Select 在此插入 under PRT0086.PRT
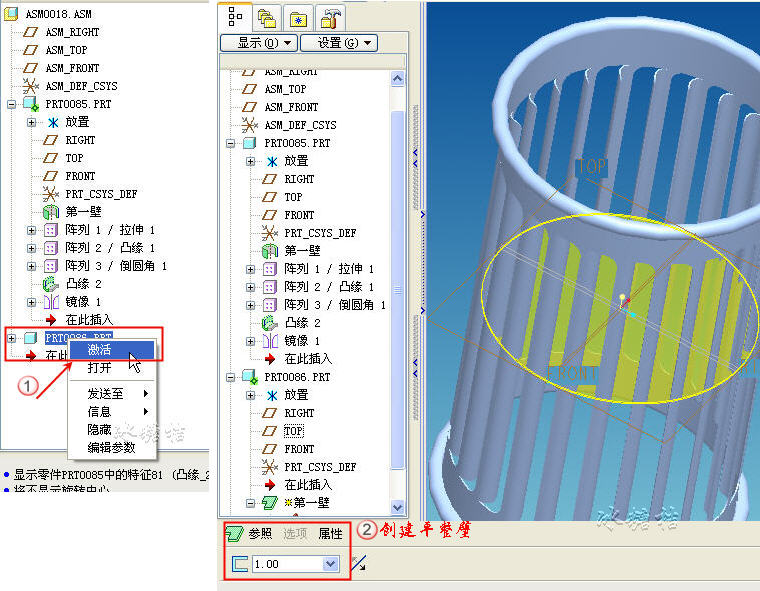The height and width of the screenshot is (591, 760). (307, 485)
